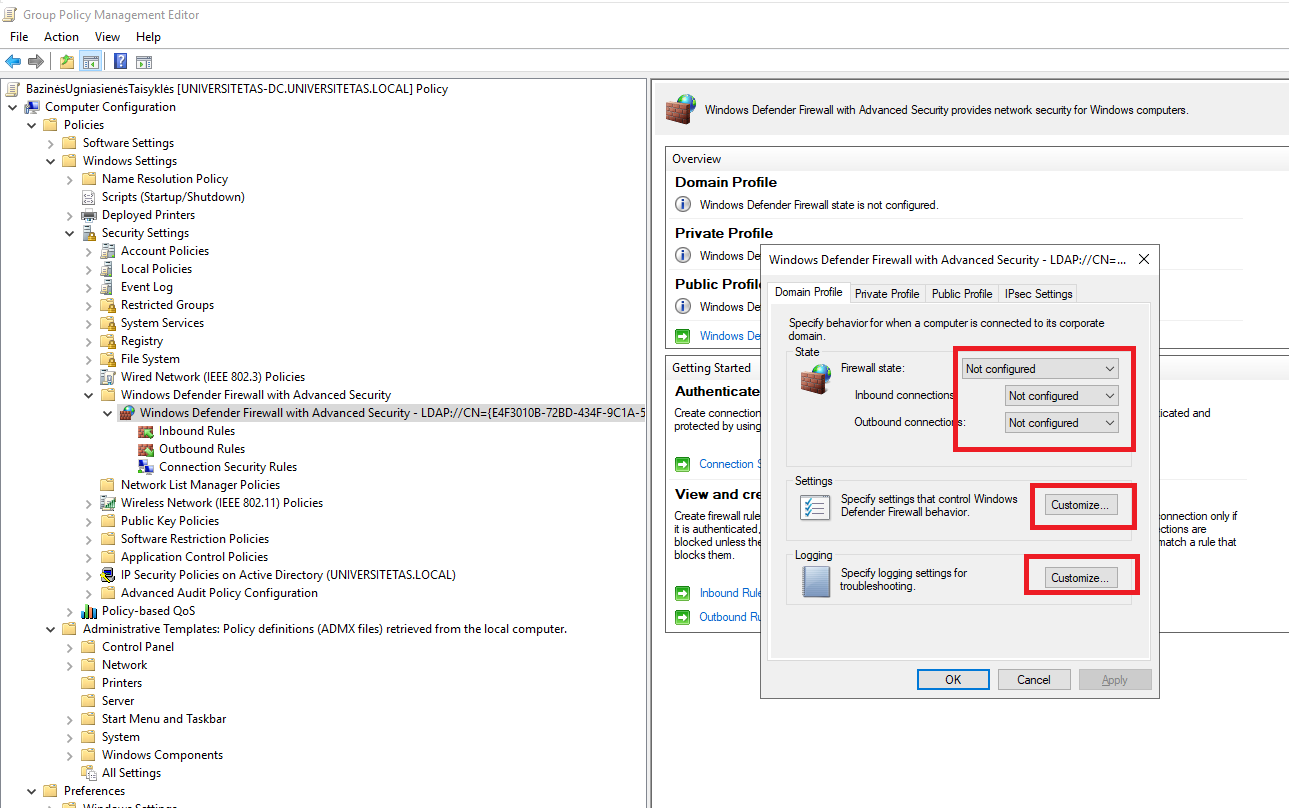Image resolution: width=1289 pixels, height=808 pixels.
Task: Click the Registry folder icon in tree
Action: [x=108, y=341]
